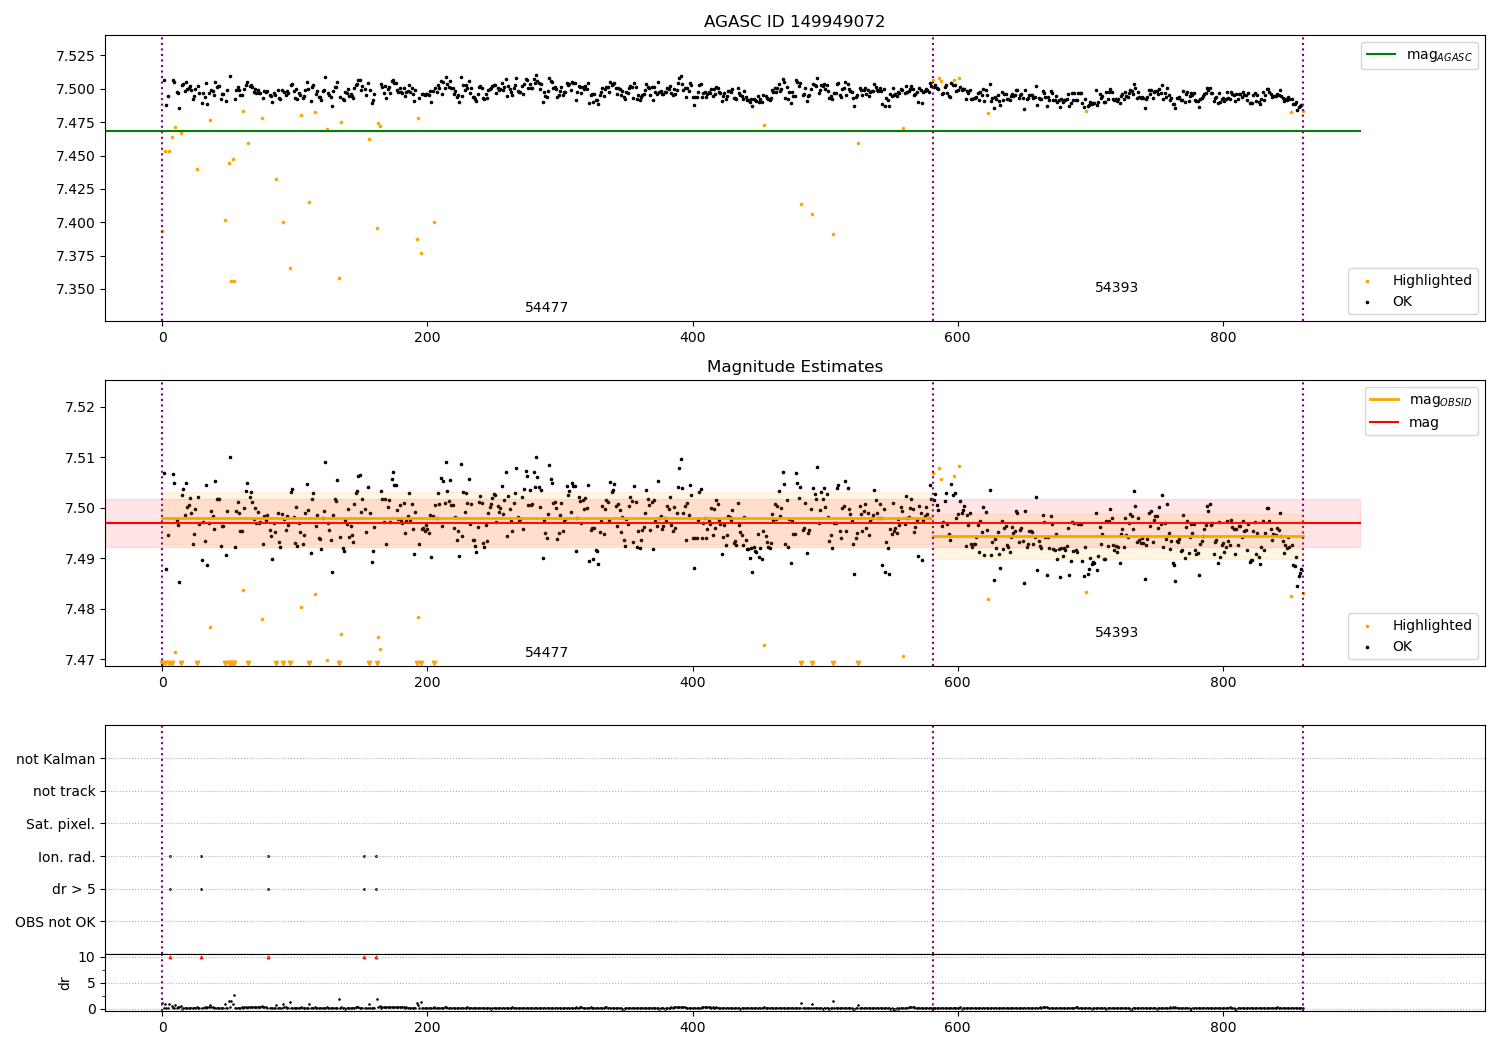Screen dimensions: 1500x1050
Task: Click the title 'AGASC ID 149949072'
Action: click(794, 22)
